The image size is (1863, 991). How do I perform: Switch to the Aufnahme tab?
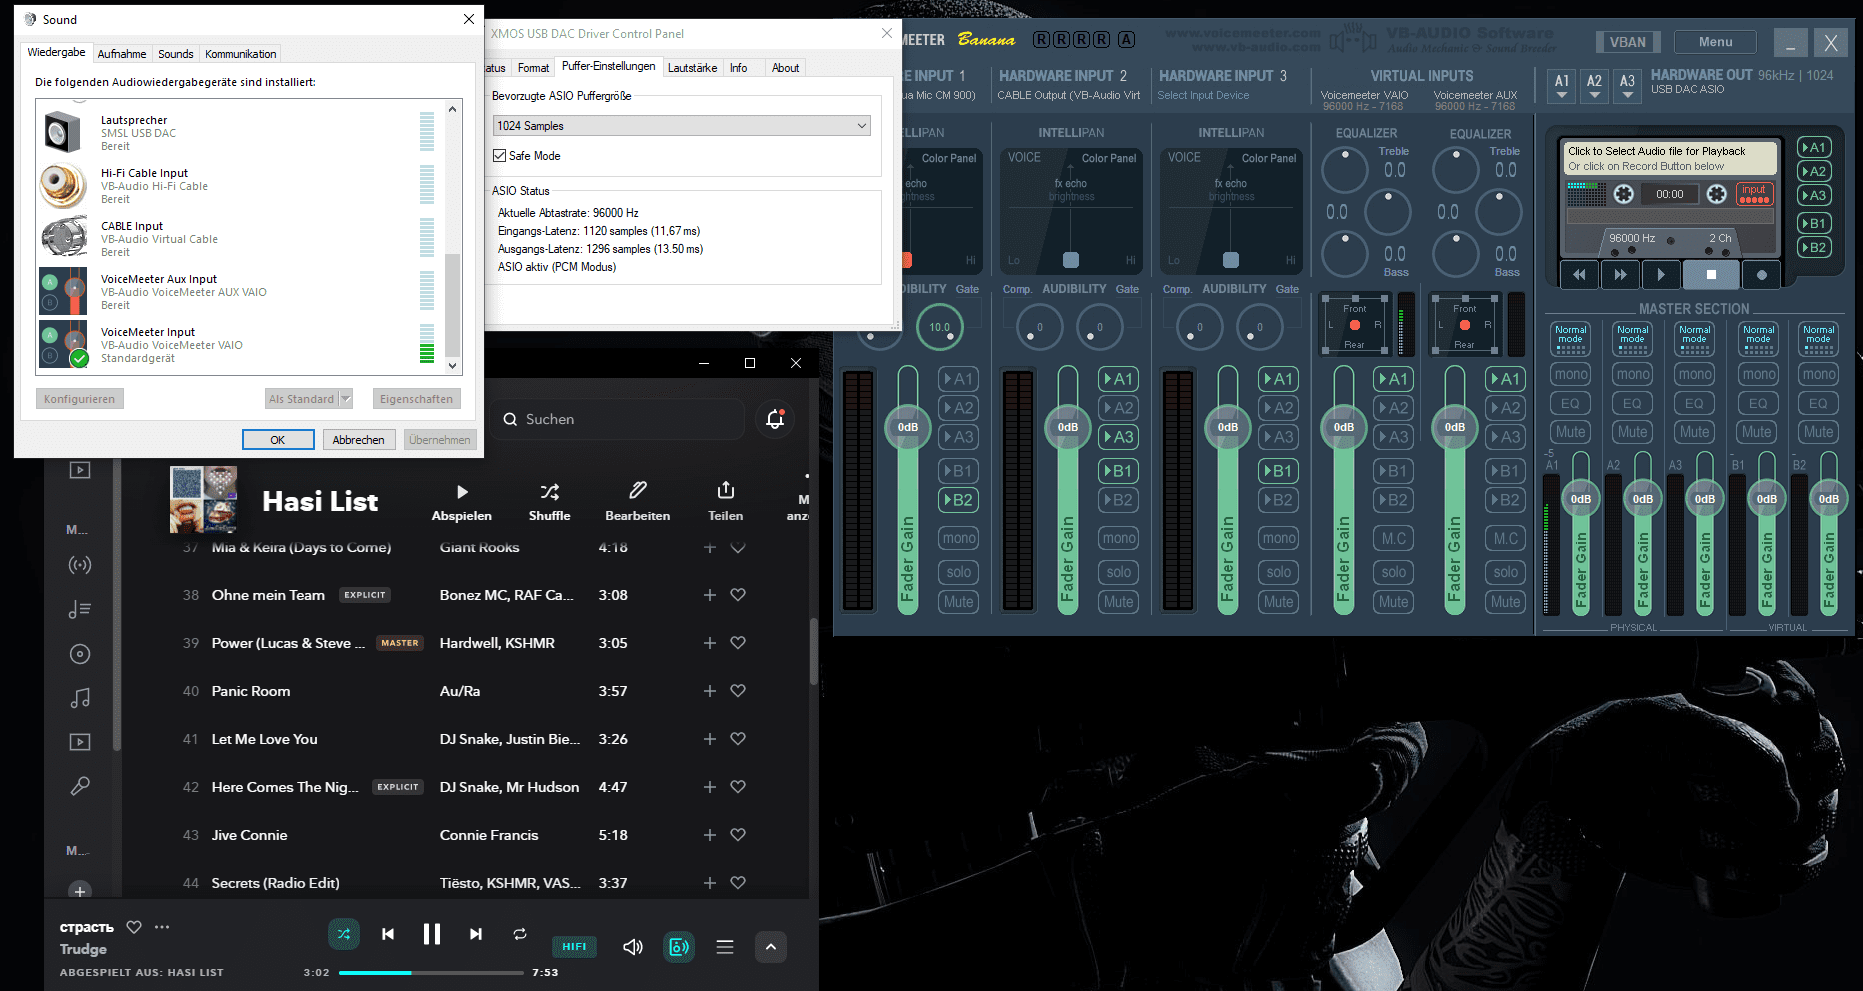click(122, 54)
